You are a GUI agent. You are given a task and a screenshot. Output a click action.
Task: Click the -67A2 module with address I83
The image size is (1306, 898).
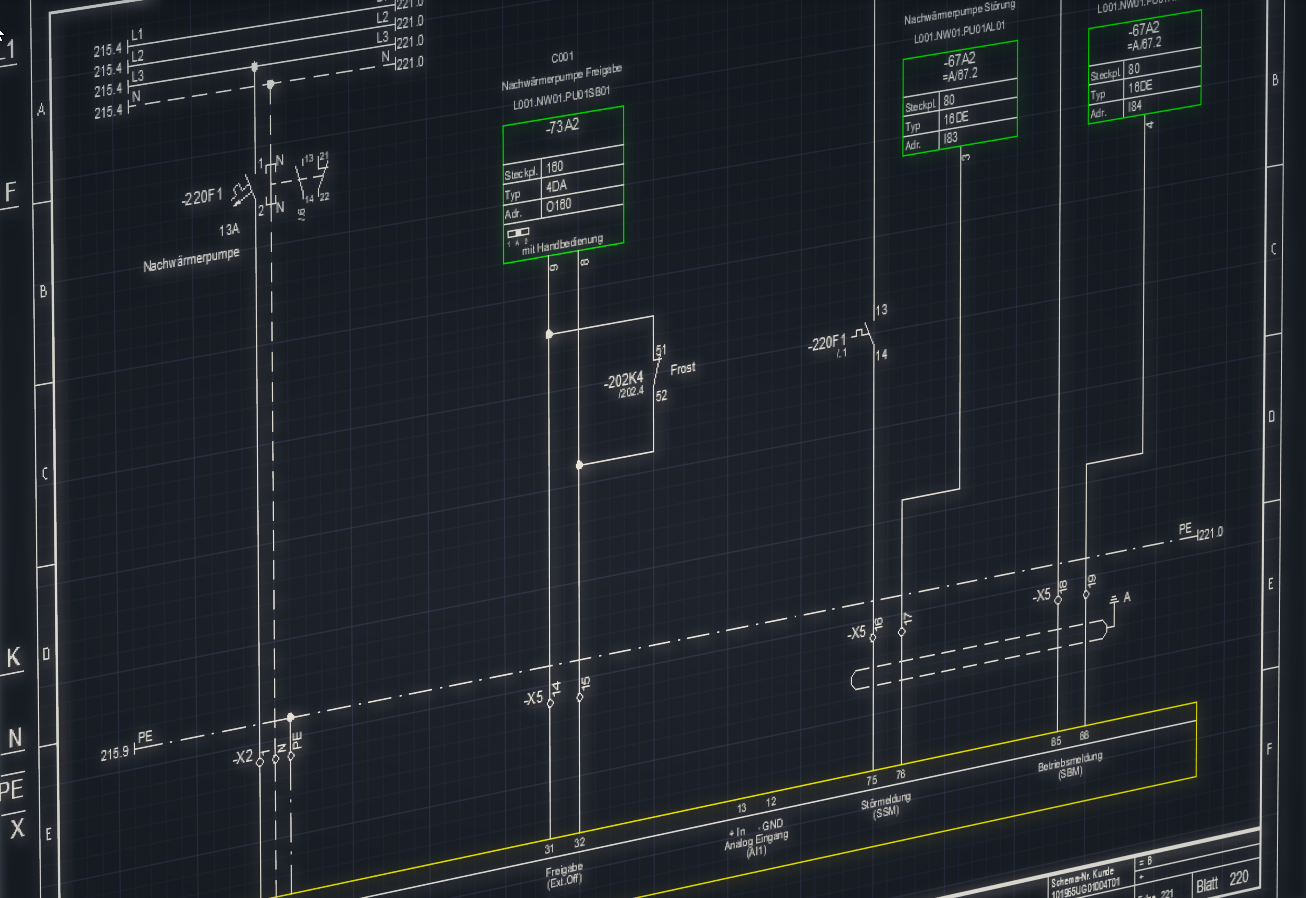(959, 97)
